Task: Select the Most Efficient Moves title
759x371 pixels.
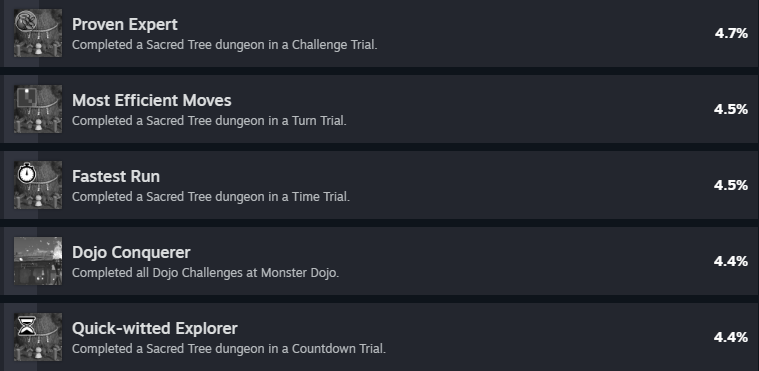Action: pyautogui.click(x=152, y=100)
